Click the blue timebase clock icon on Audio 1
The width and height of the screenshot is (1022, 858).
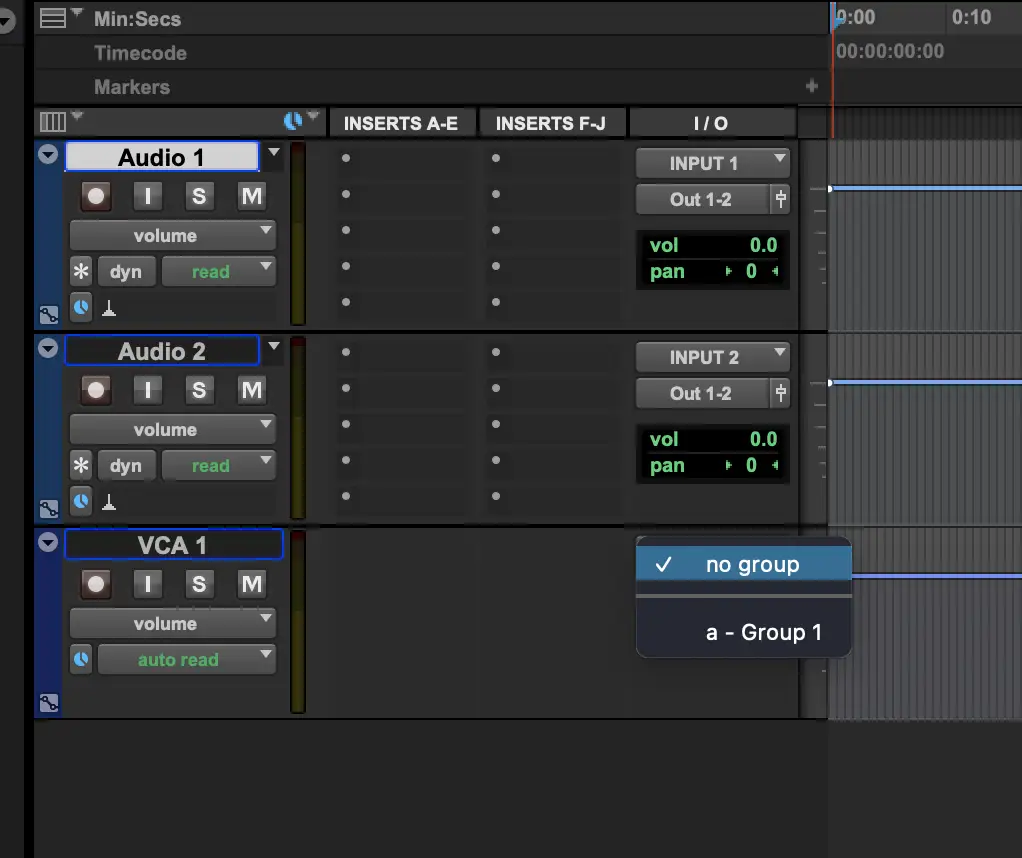(x=81, y=307)
